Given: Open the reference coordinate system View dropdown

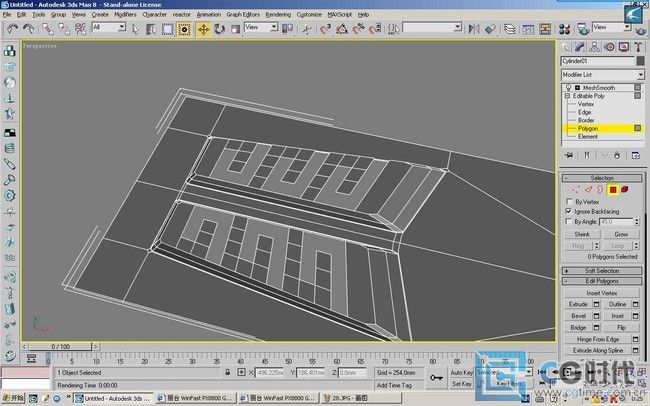Looking at the screenshot, I should click(x=274, y=27).
